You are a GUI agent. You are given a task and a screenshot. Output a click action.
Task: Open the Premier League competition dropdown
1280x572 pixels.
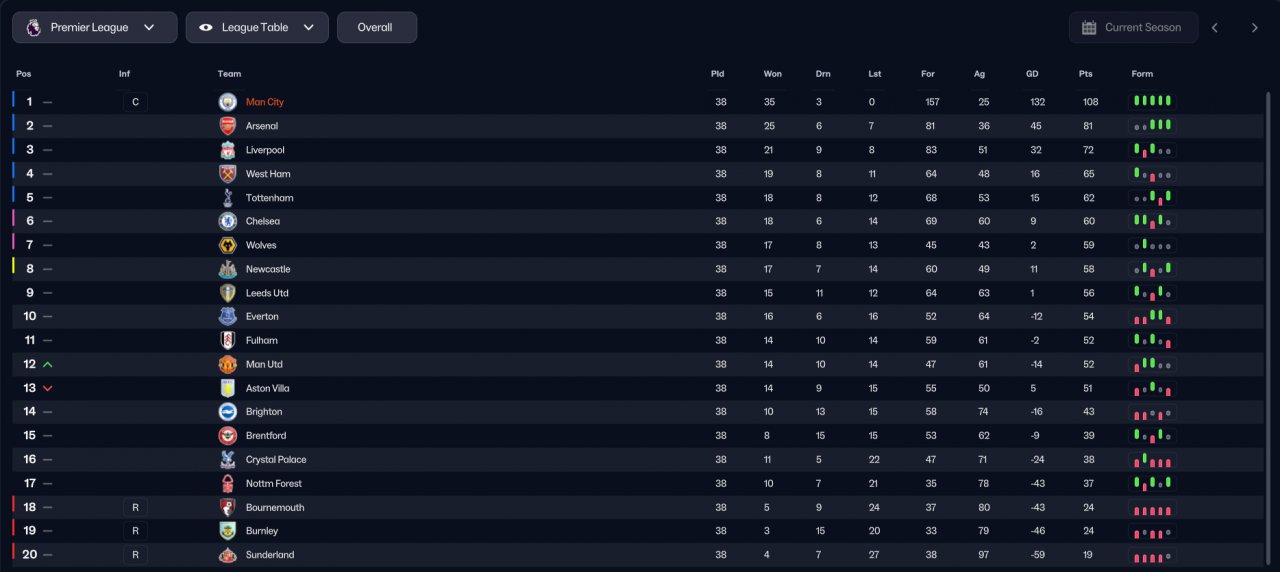coord(95,28)
